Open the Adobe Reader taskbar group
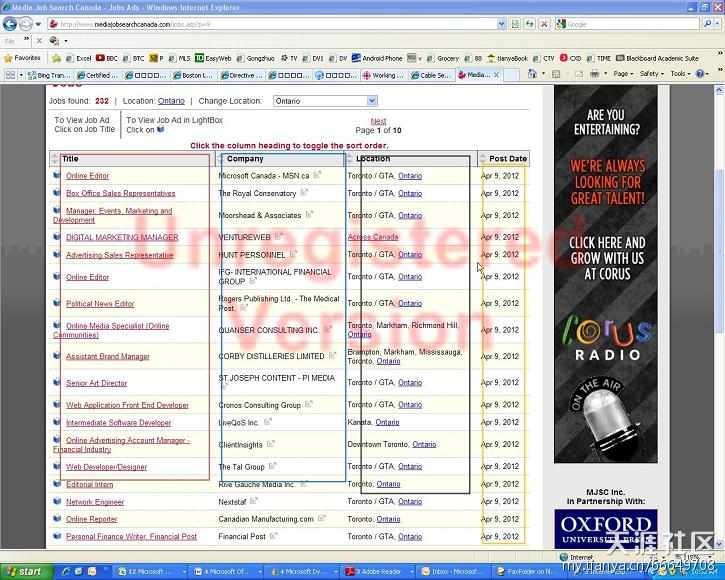Image resolution: width=725 pixels, height=580 pixels. tap(377, 572)
